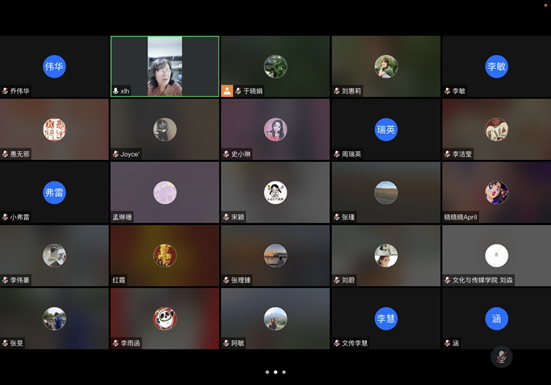Image resolution: width=551 pixels, height=385 pixels.
Task: Click the name label 史小琳
Action: pyautogui.click(x=241, y=154)
